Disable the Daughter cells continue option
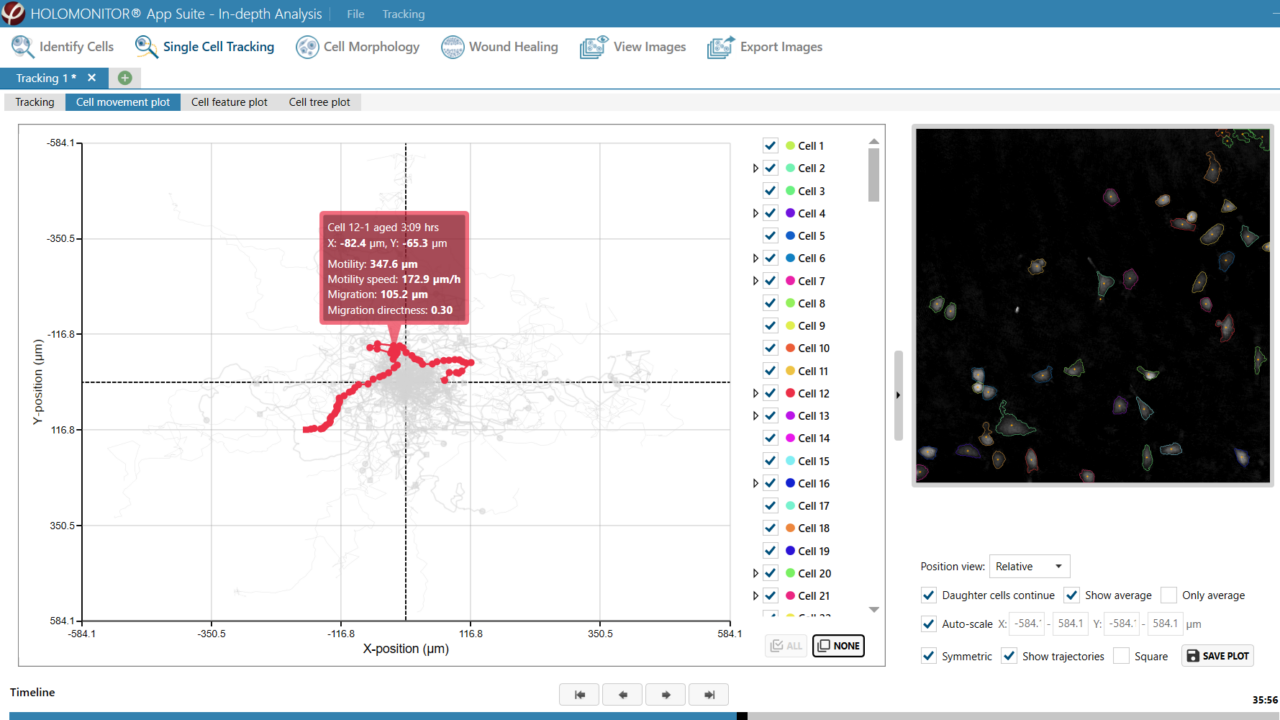The width and height of the screenshot is (1280, 720). pos(929,595)
